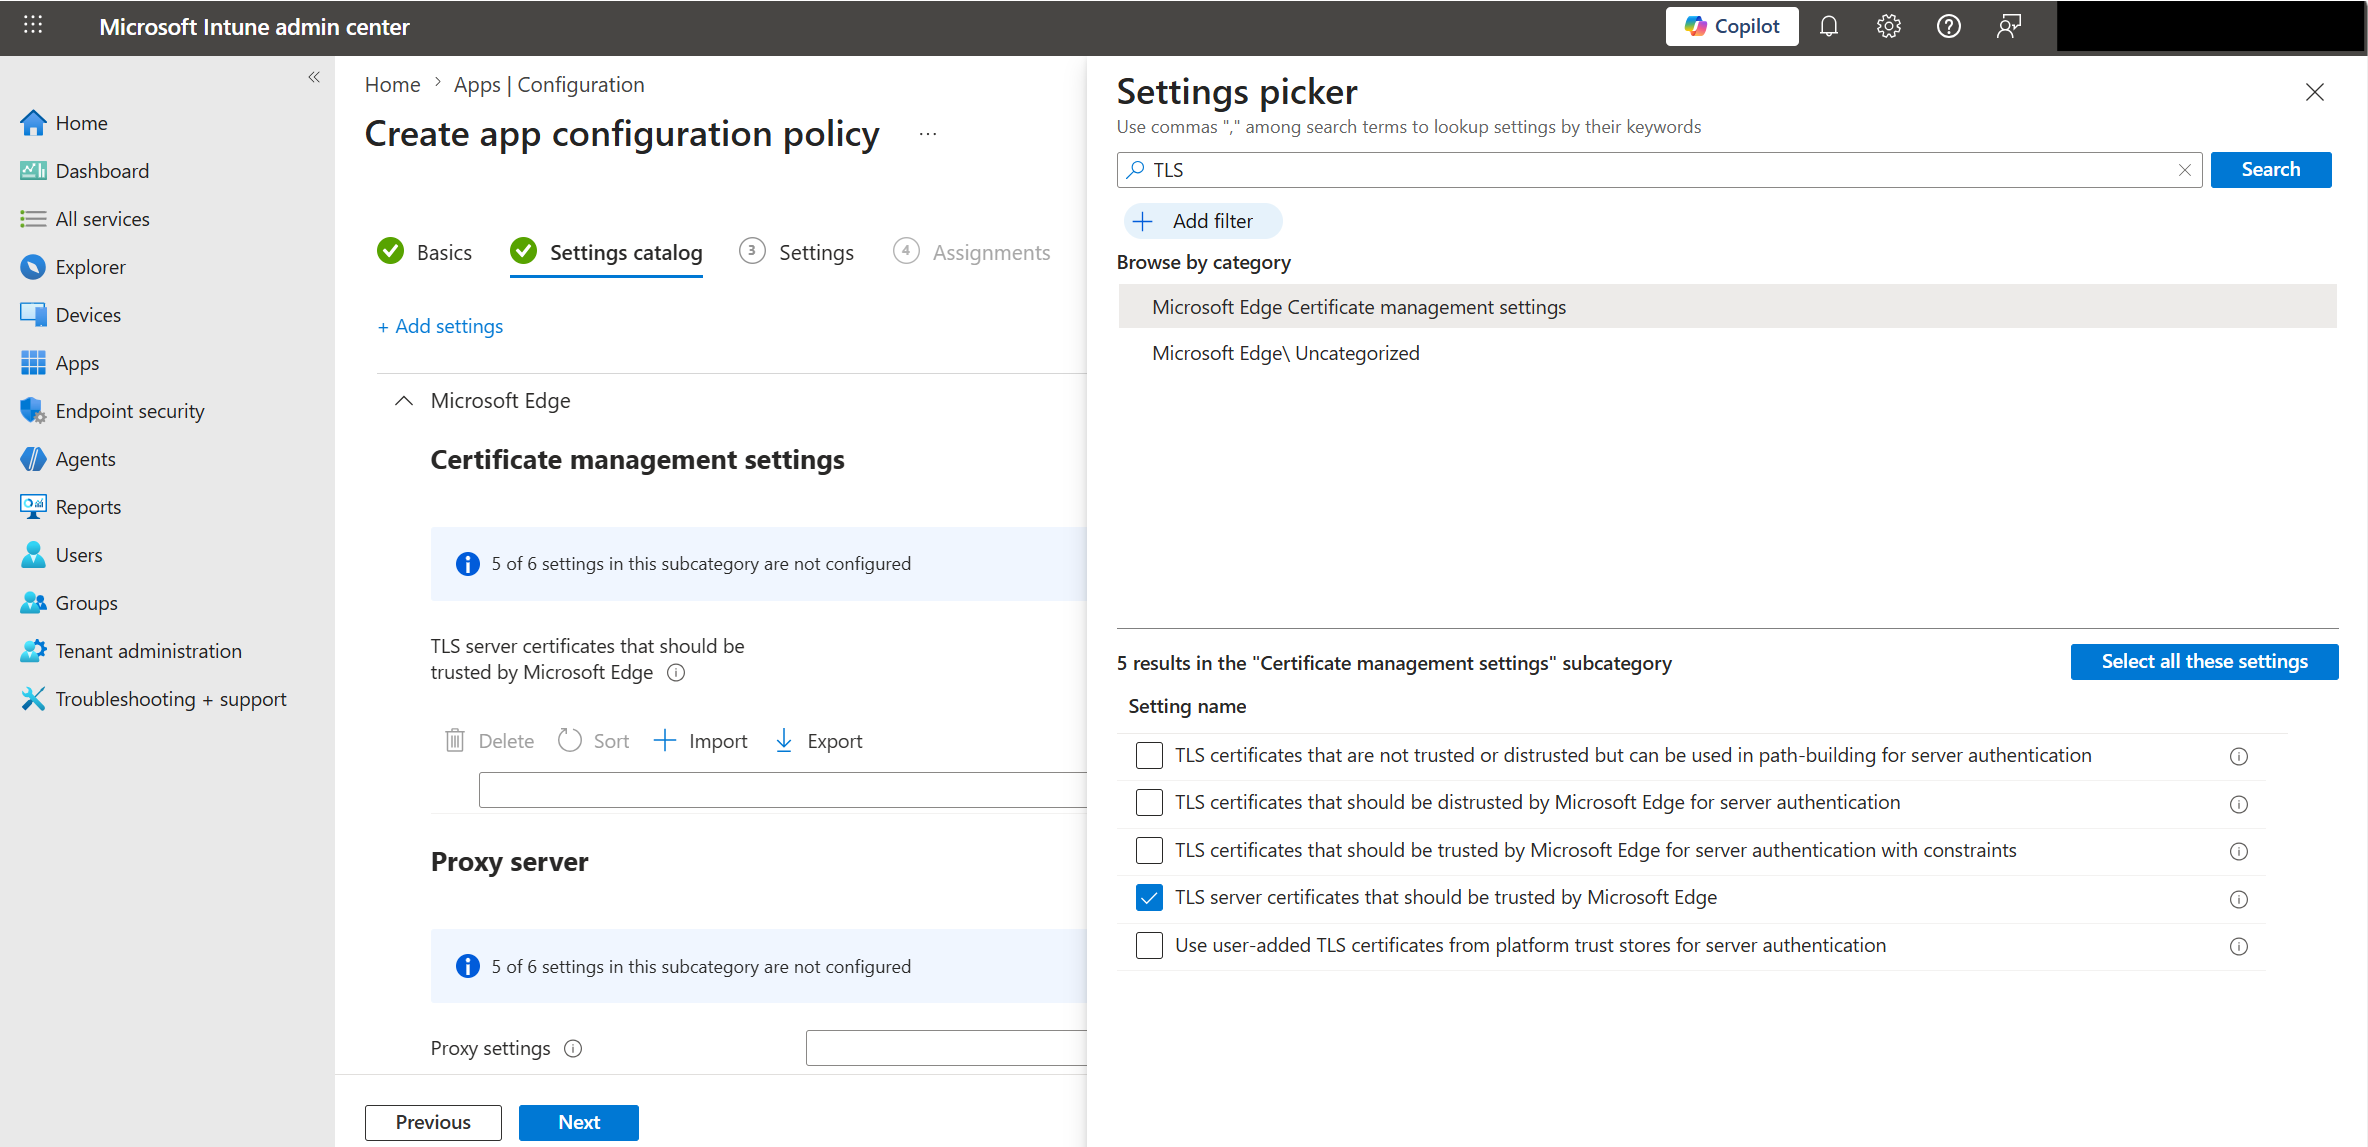This screenshot has width=2368, height=1147.
Task: Open Groups in the sidebar
Action: tap(86, 603)
